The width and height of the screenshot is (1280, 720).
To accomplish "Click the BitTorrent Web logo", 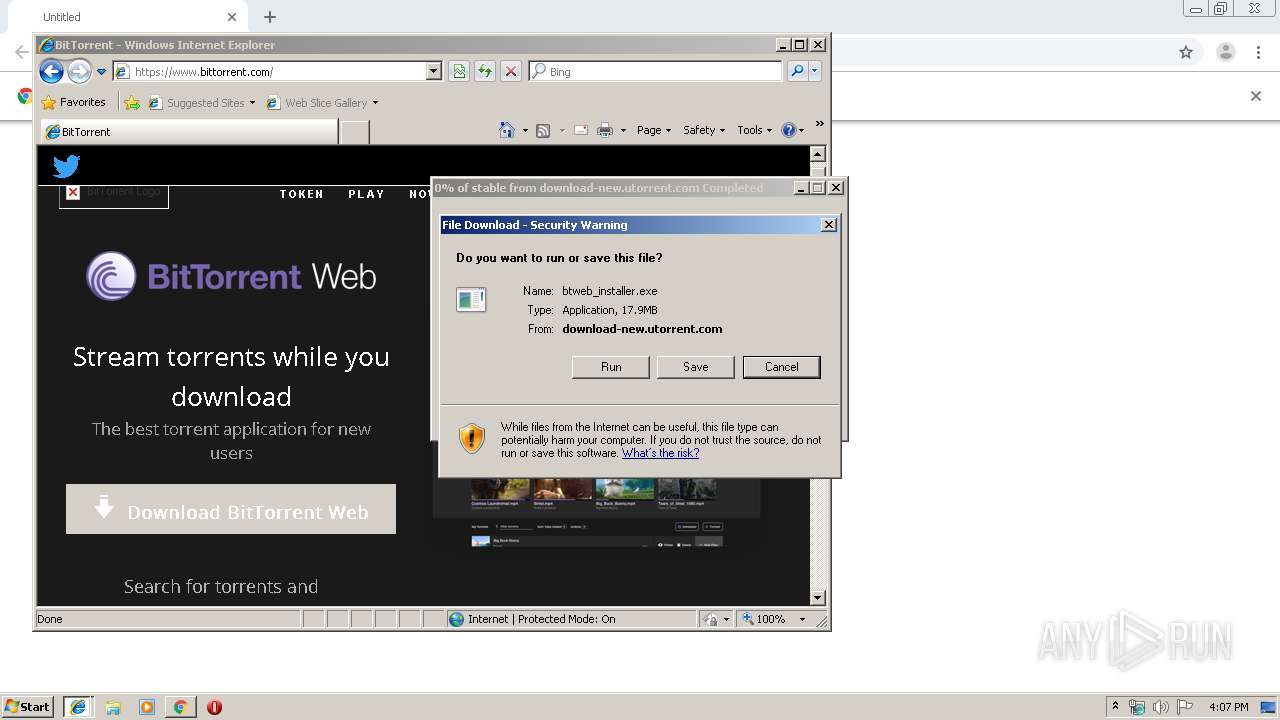I will 231,276.
